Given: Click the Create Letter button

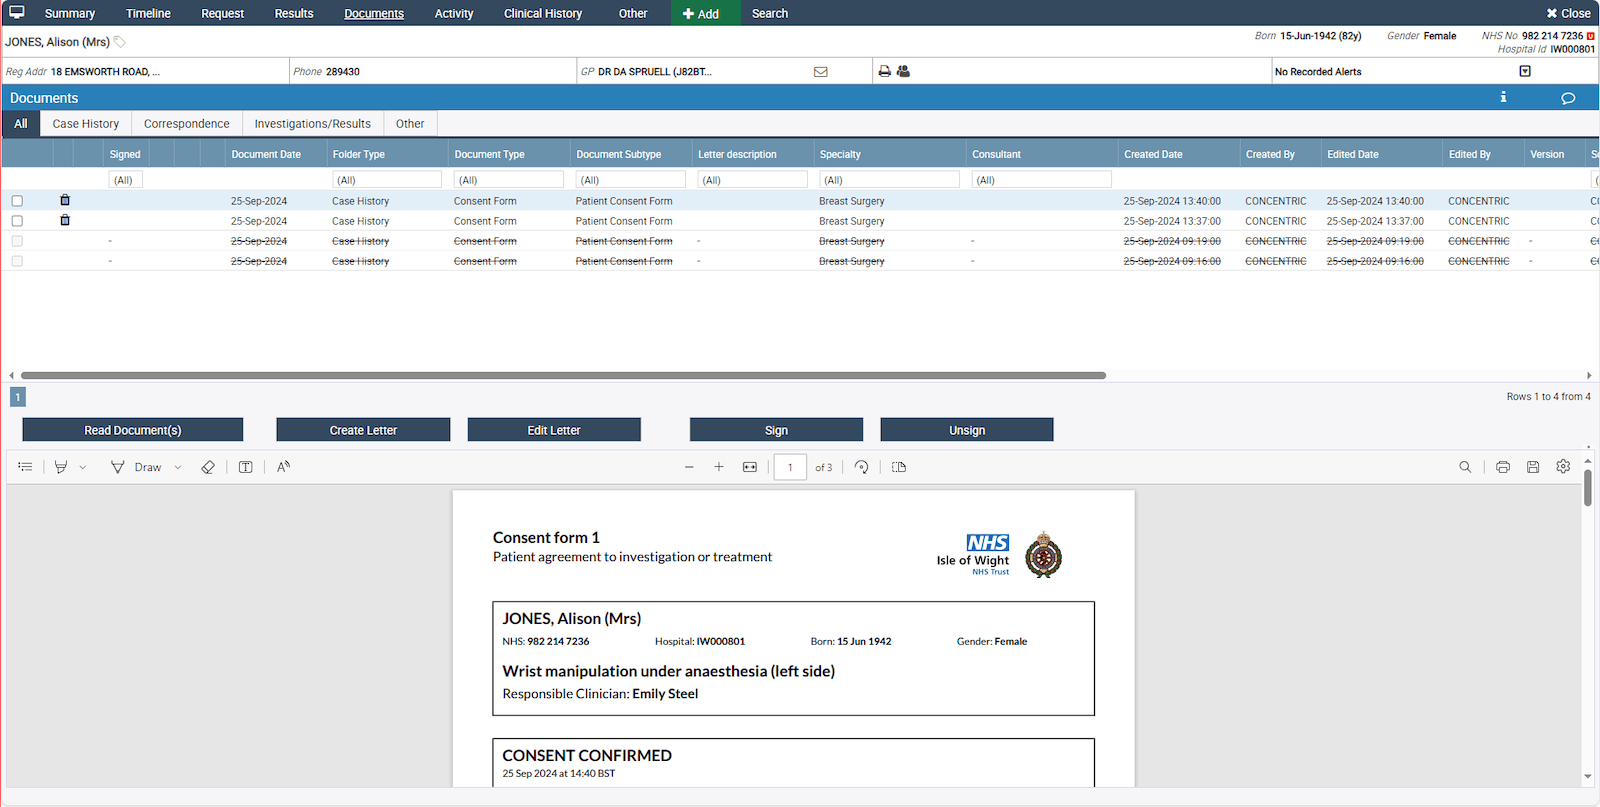Looking at the screenshot, I should point(363,430).
